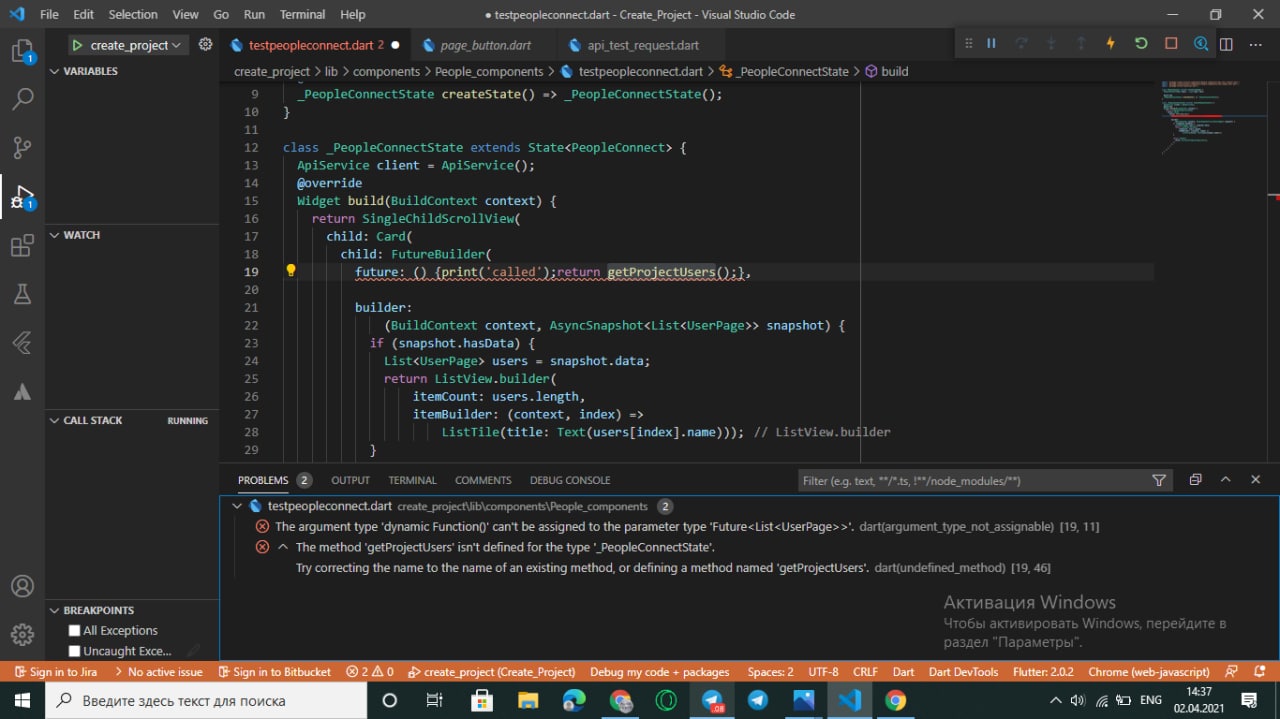Click the problems filter funnel icon

[x=1159, y=480]
